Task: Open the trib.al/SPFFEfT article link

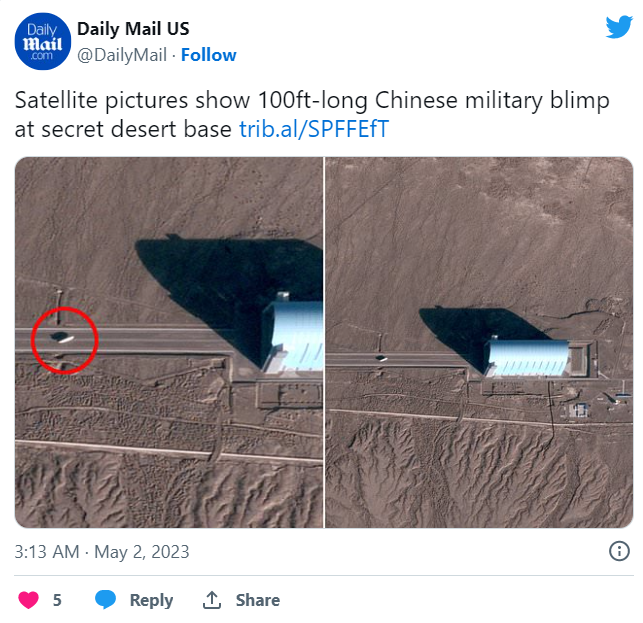Action: (x=314, y=129)
